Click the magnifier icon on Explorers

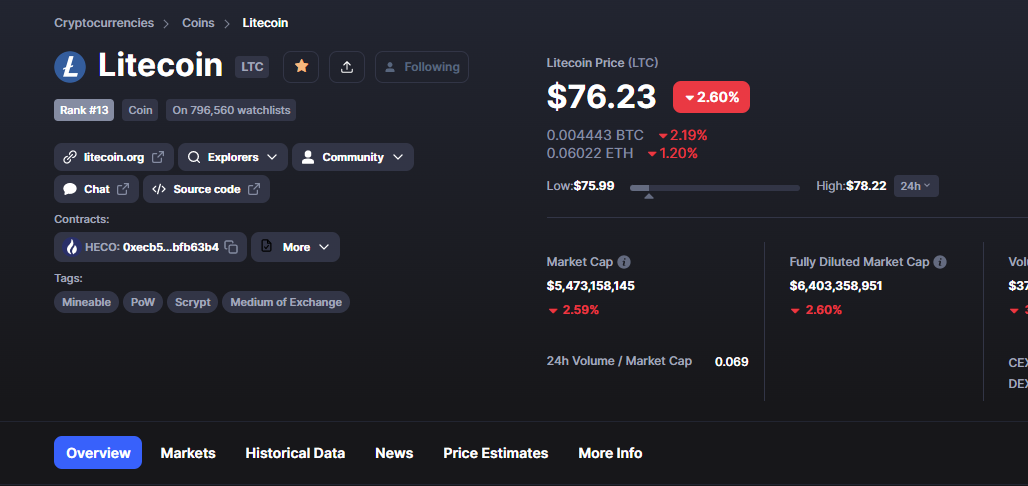[x=193, y=157]
